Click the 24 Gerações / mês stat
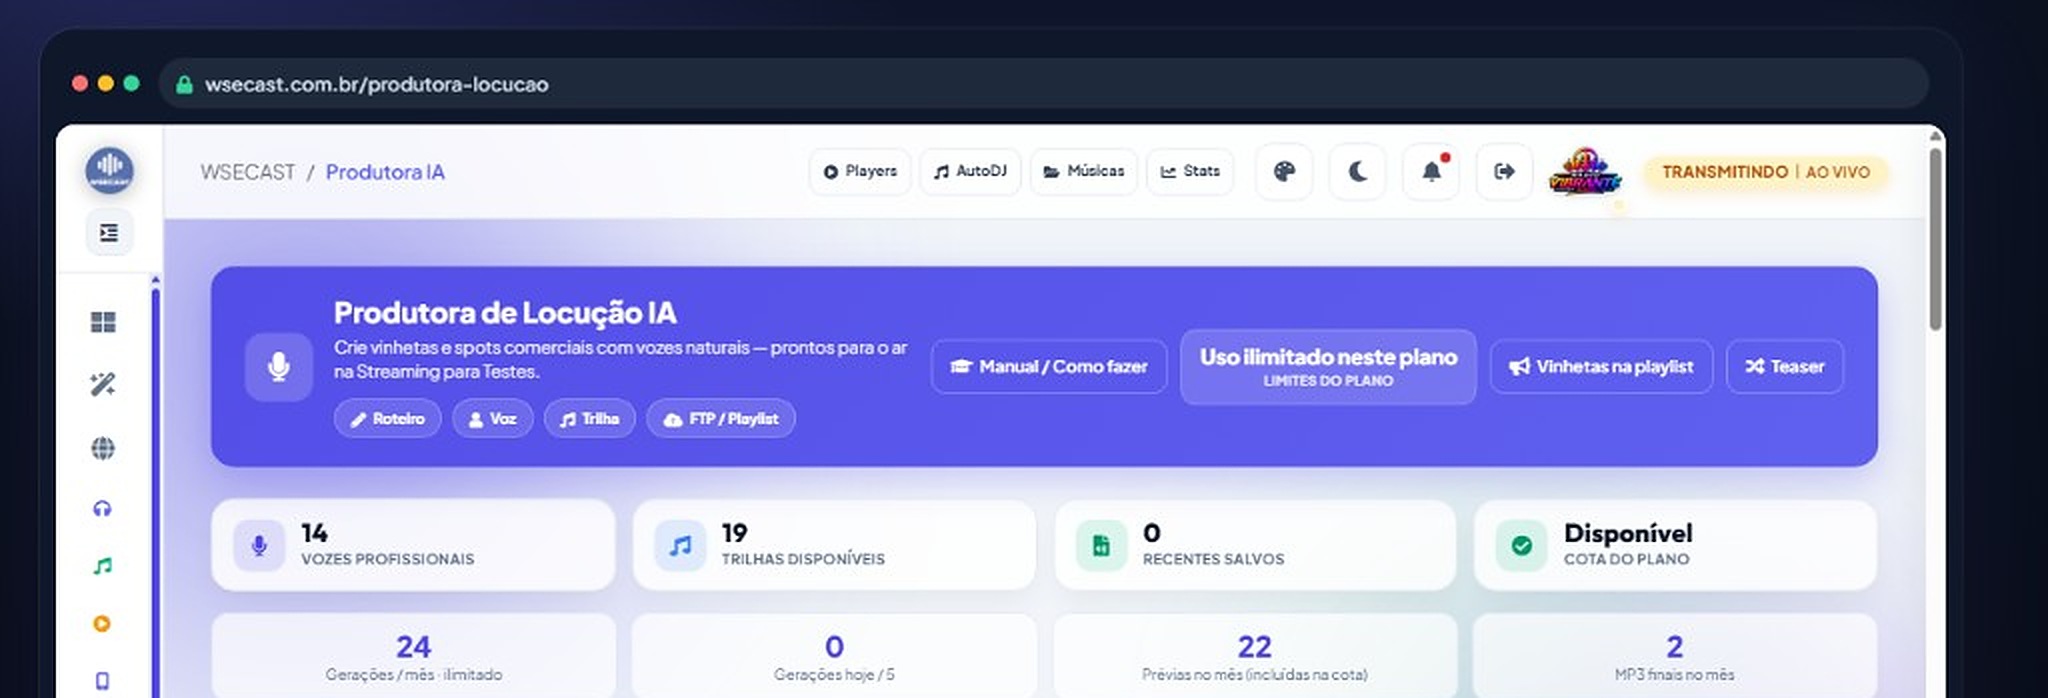This screenshot has width=2048, height=698. 413,656
